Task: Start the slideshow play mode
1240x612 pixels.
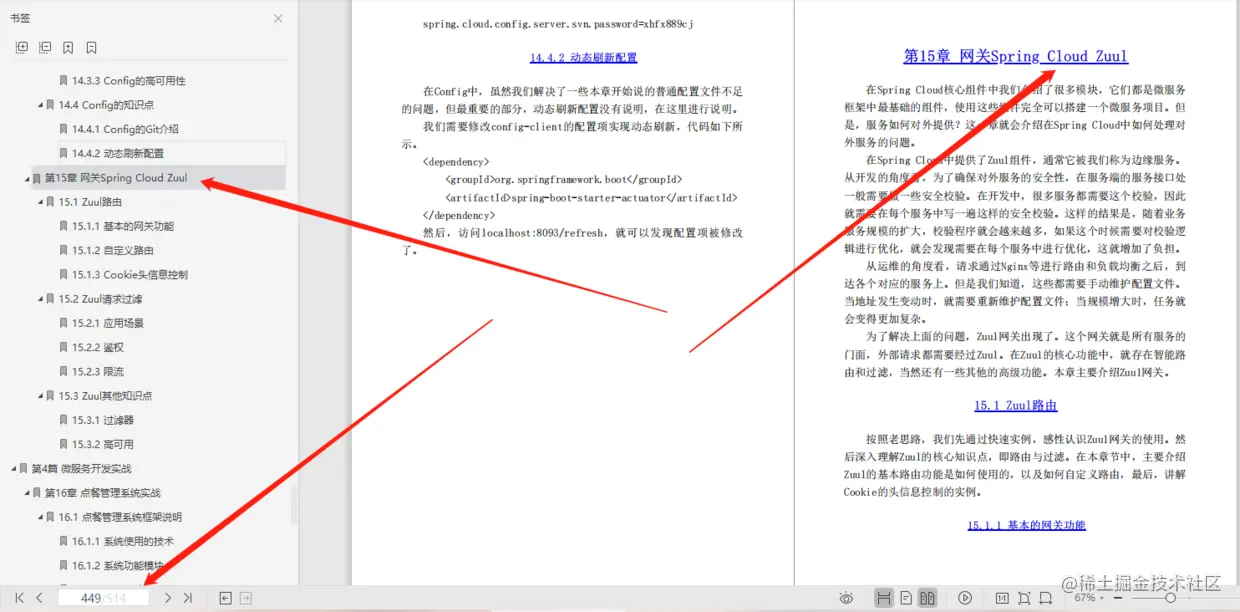Action: (965, 598)
